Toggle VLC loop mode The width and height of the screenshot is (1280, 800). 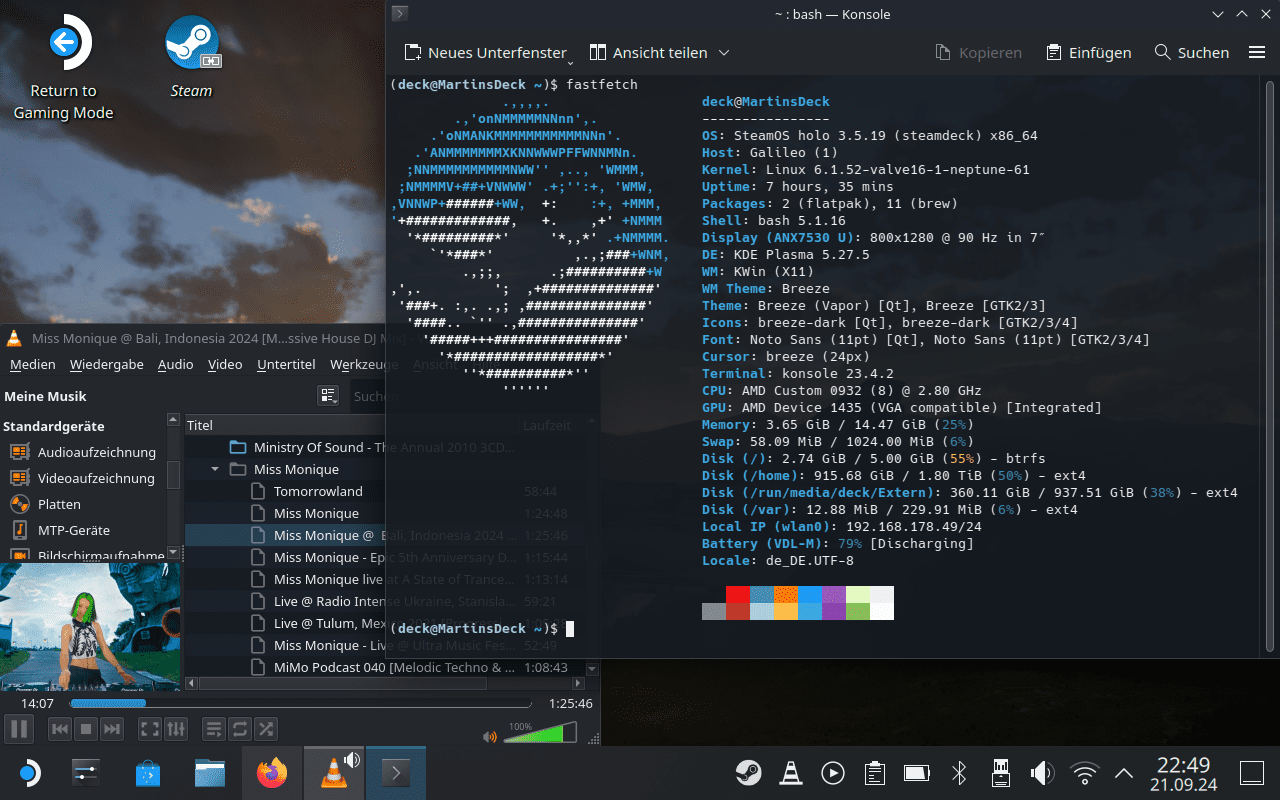click(x=239, y=729)
